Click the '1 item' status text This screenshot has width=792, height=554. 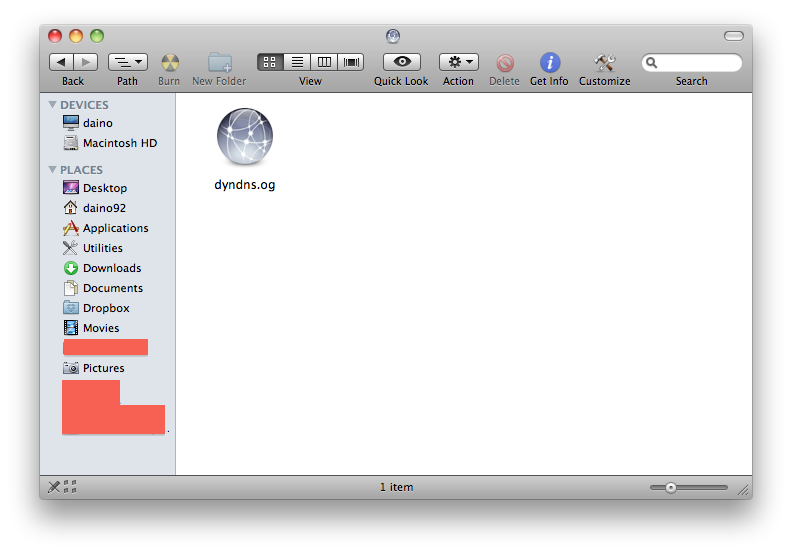397,487
